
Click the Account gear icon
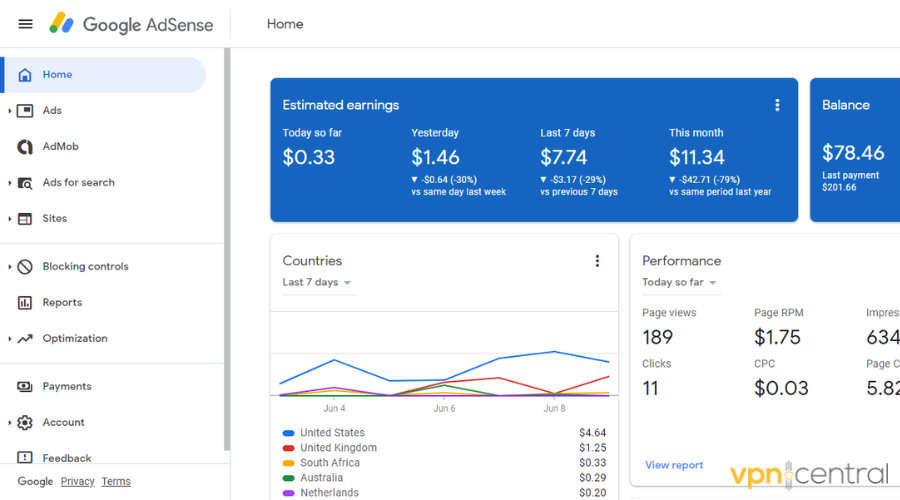25,423
